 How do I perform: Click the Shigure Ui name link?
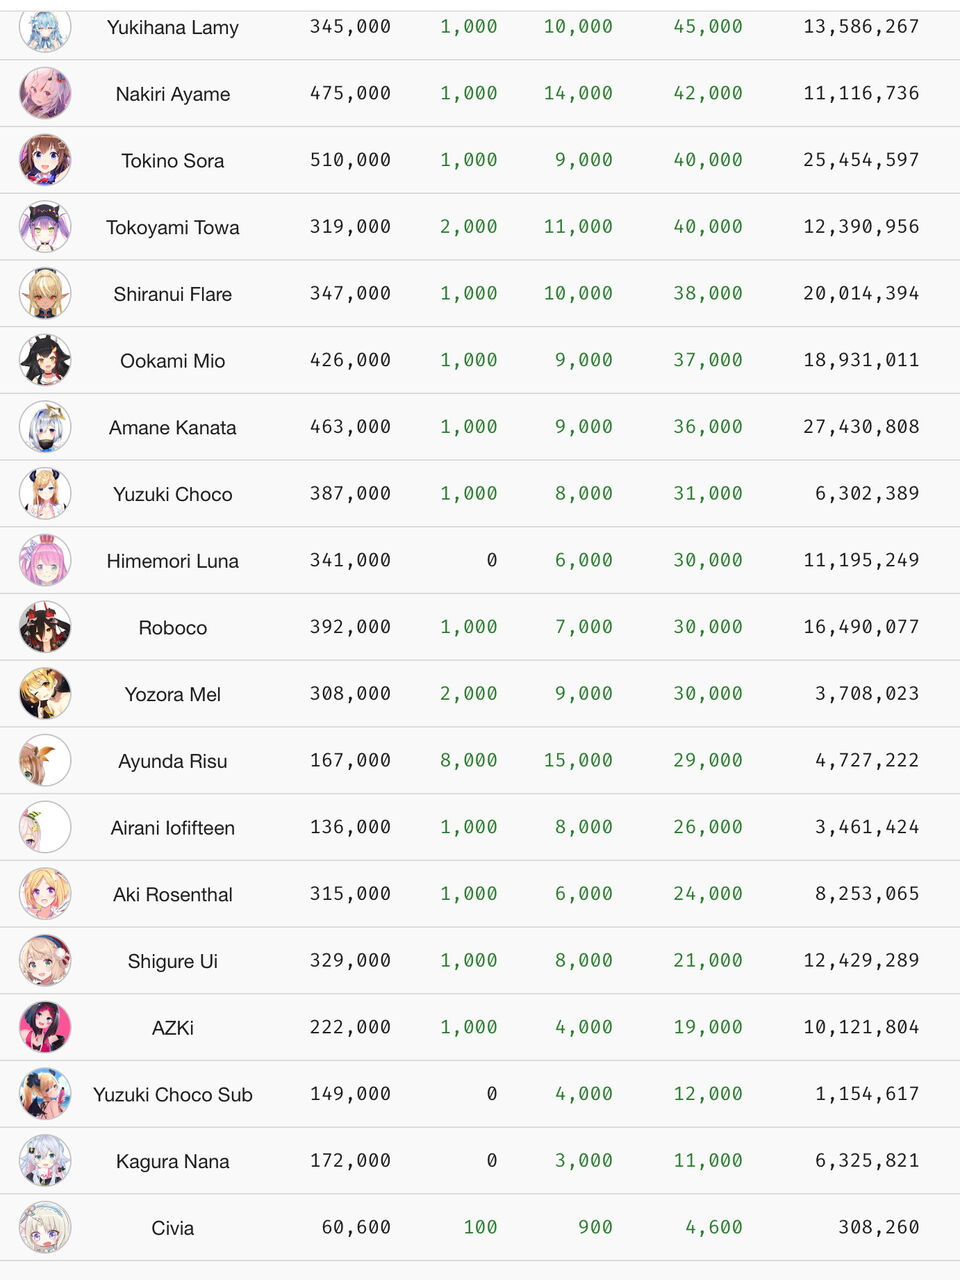[x=173, y=961]
